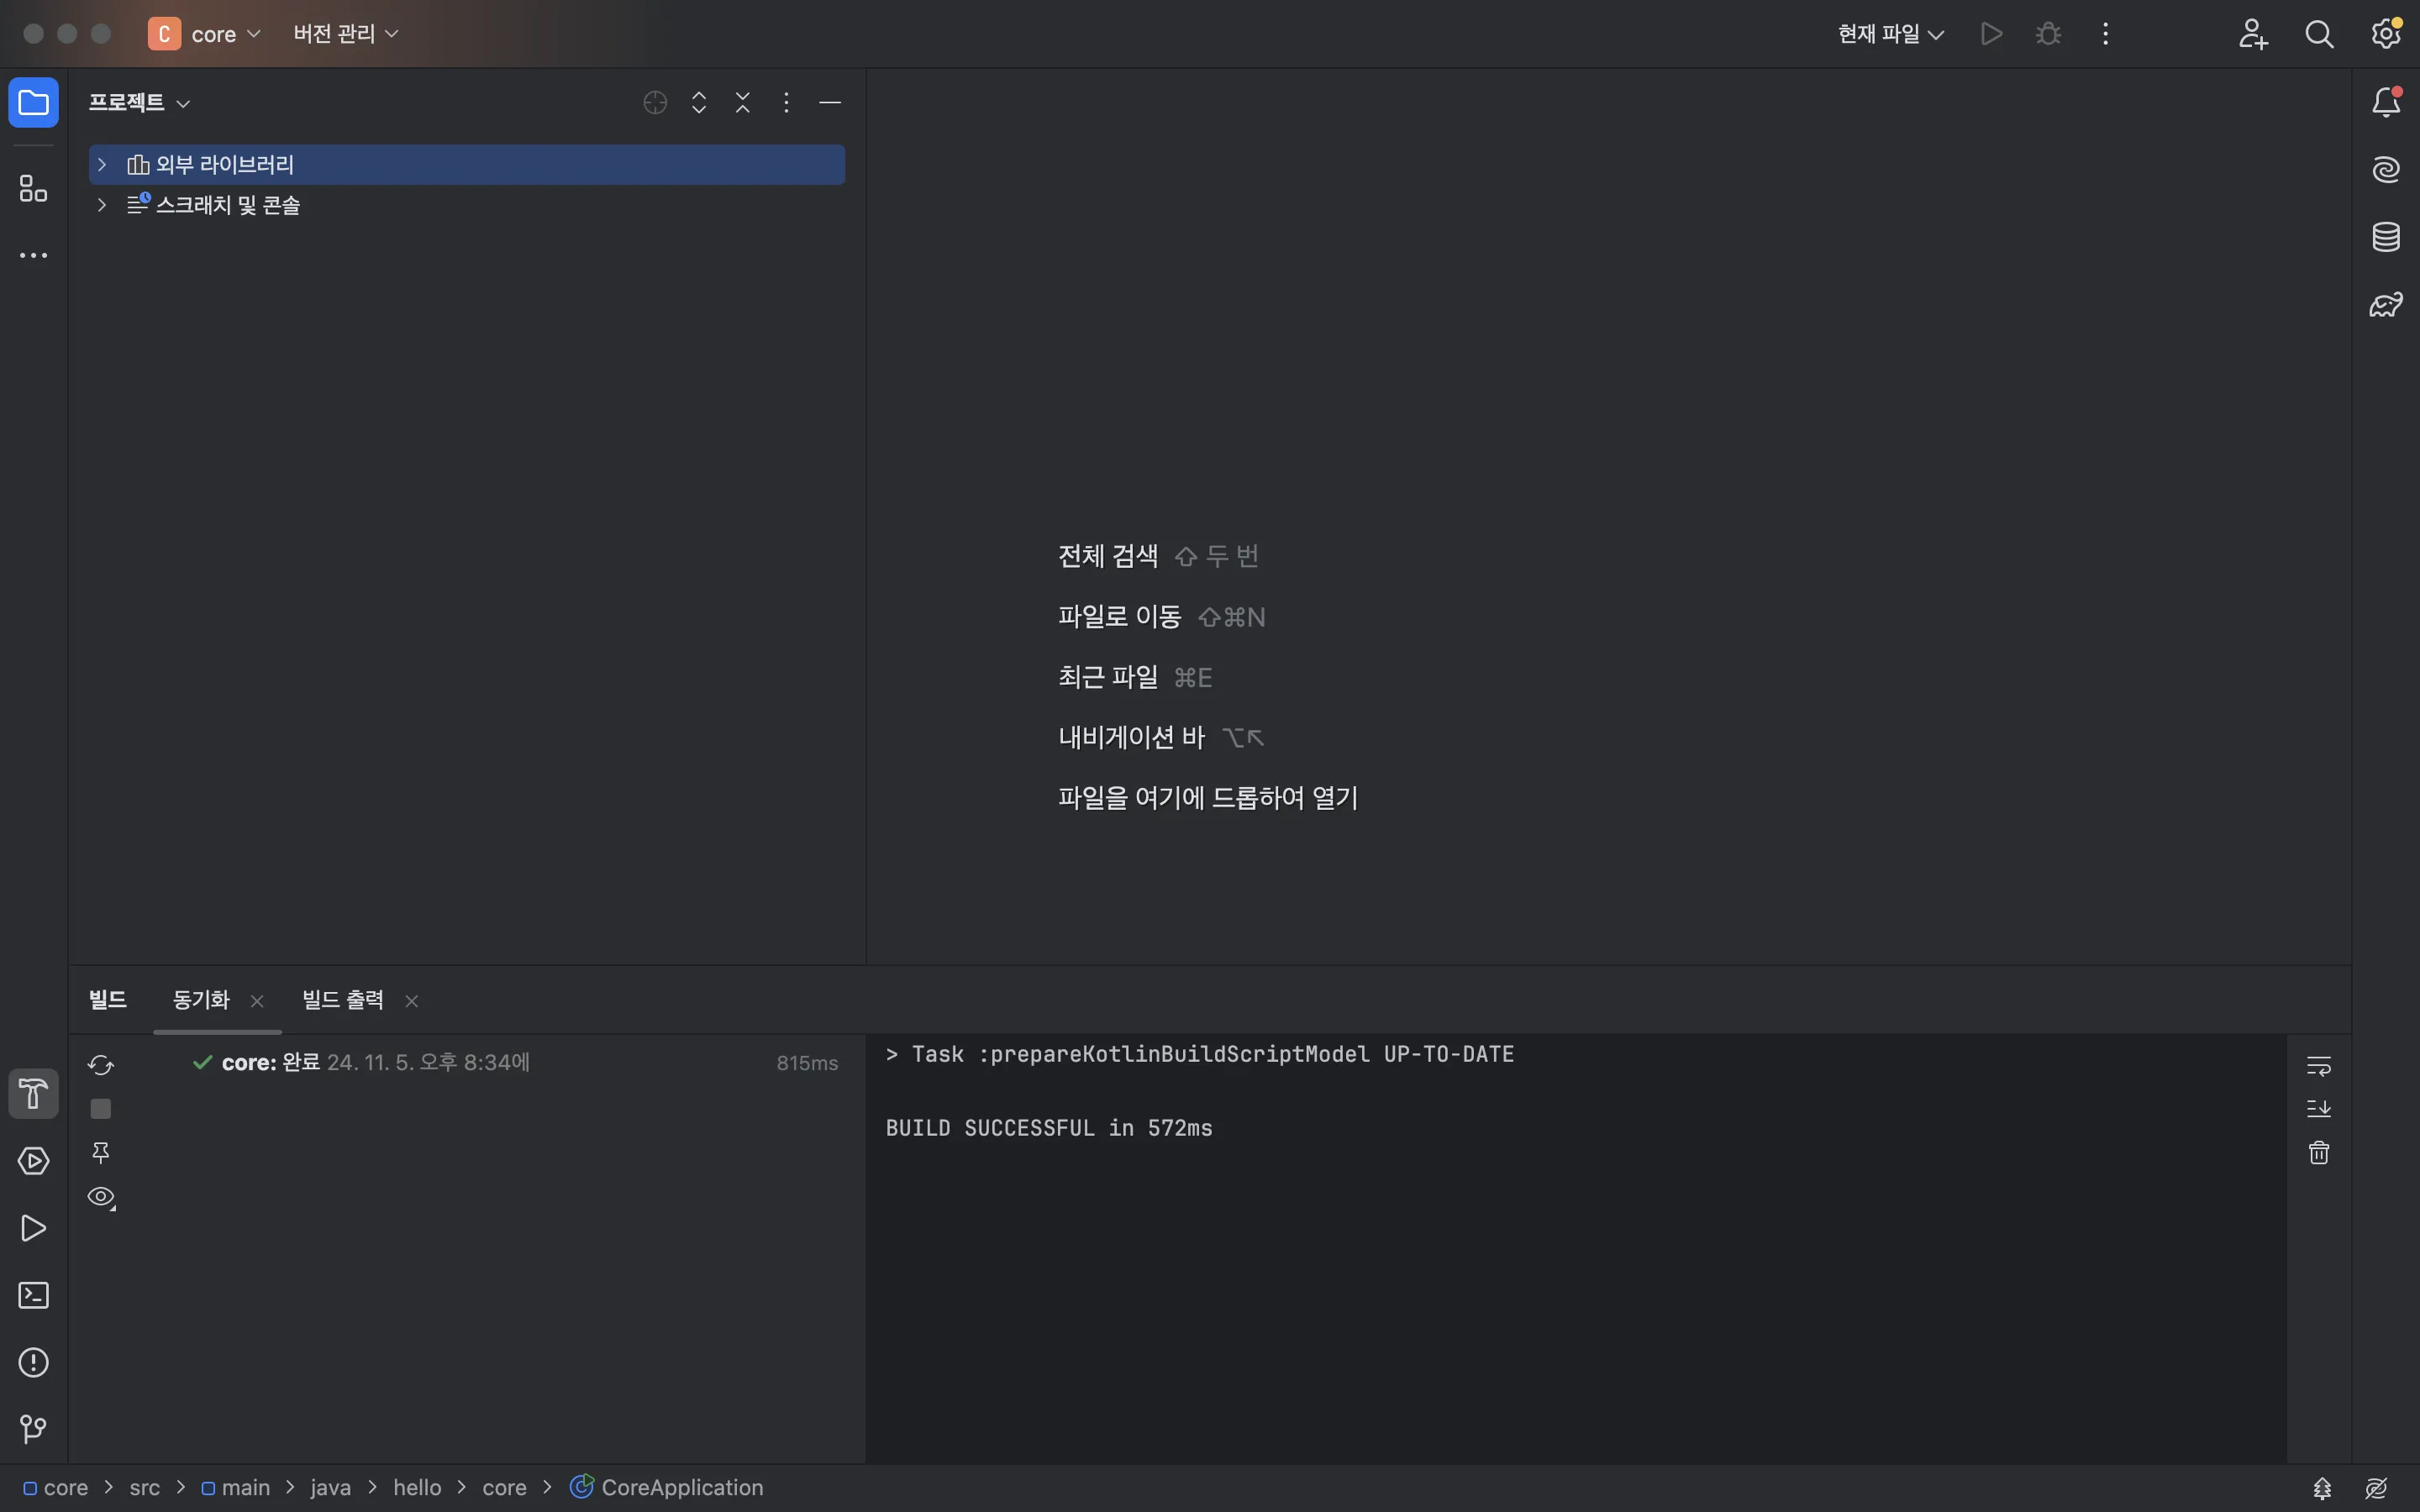Open more actions in top toolbar
The image size is (2420, 1512).
[2105, 34]
